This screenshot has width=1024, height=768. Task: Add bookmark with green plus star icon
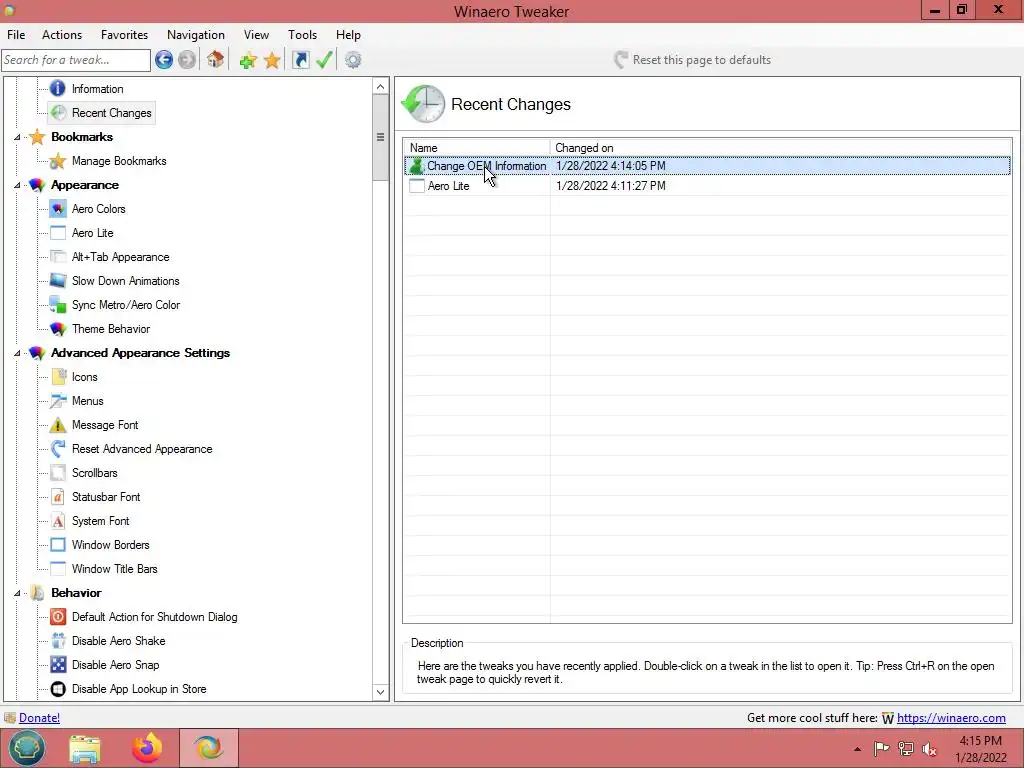coord(248,60)
